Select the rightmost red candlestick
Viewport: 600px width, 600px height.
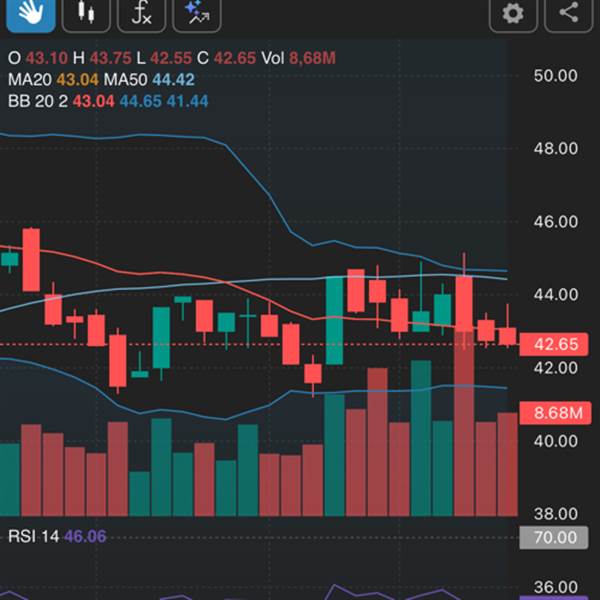pos(507,336)
